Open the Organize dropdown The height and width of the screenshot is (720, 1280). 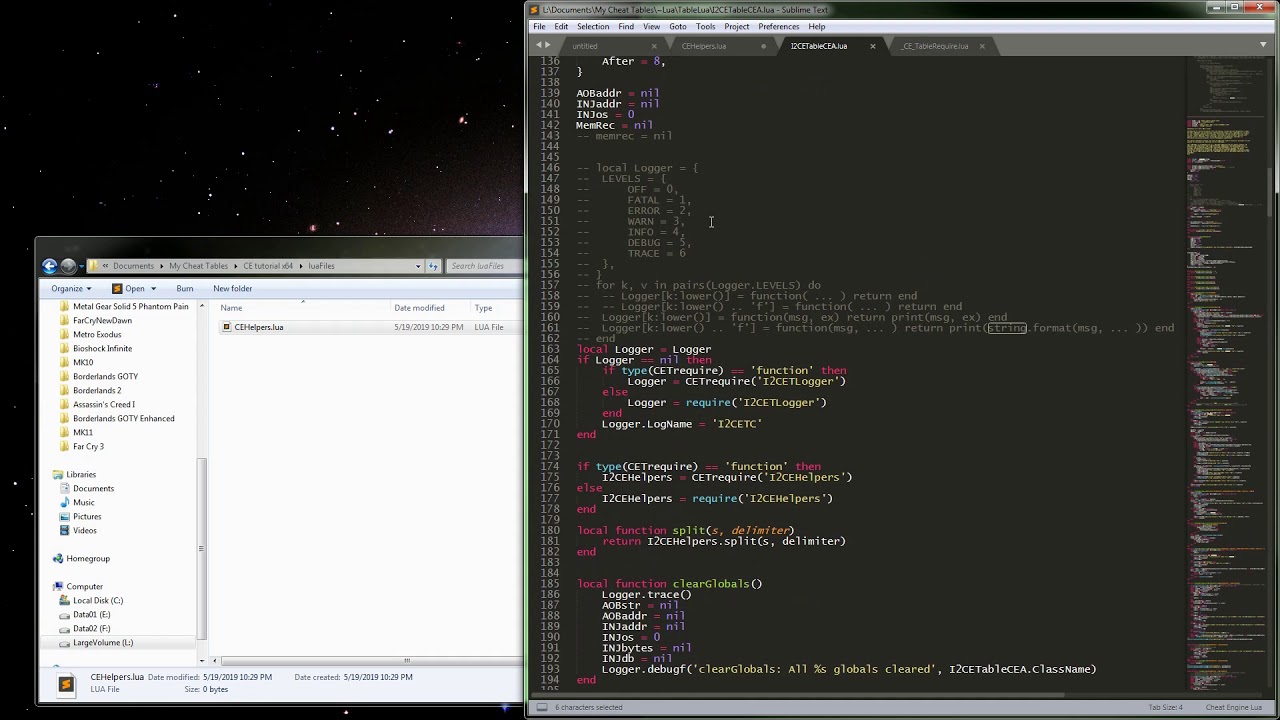pos(71,288)
